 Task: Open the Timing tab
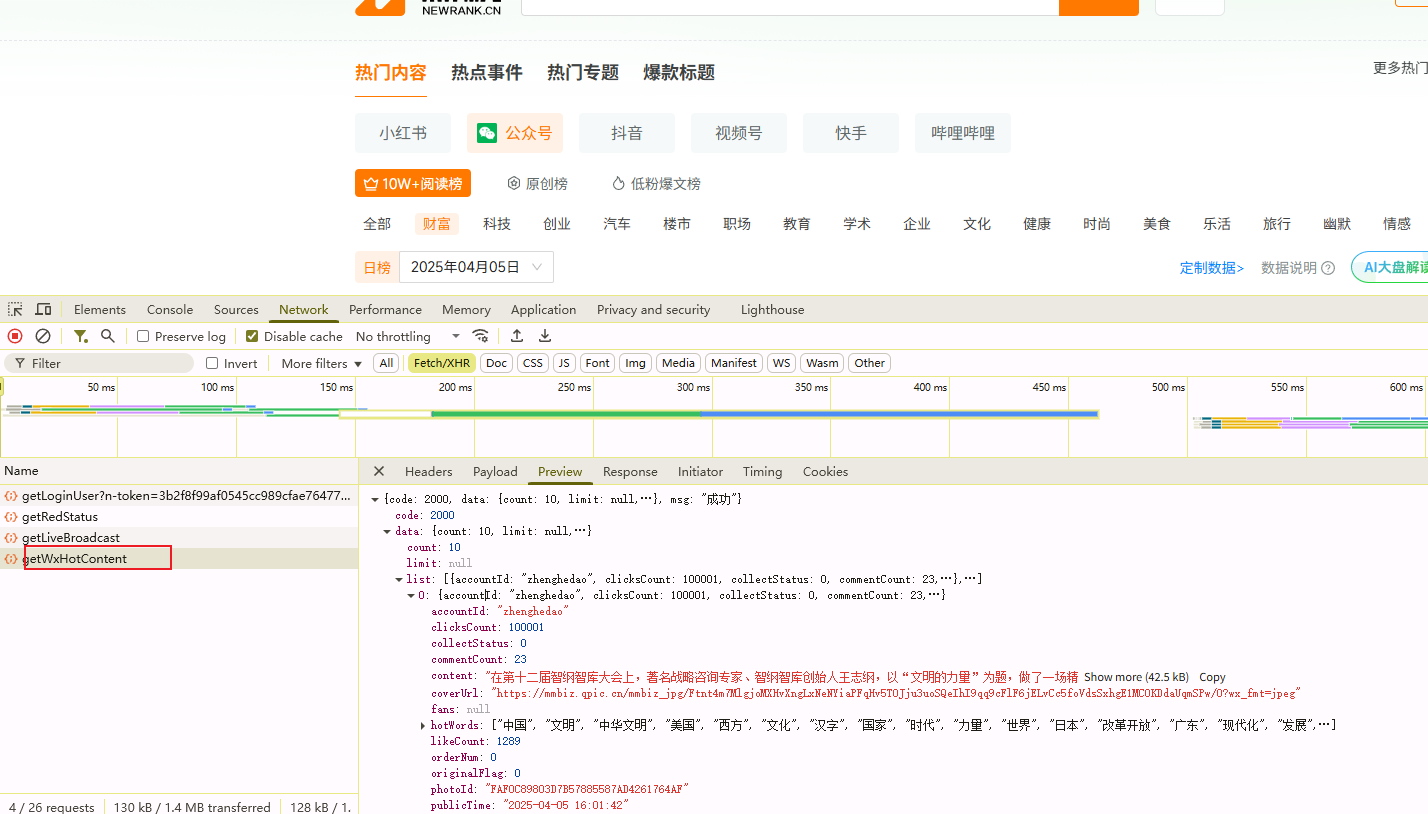pos(762,471)
